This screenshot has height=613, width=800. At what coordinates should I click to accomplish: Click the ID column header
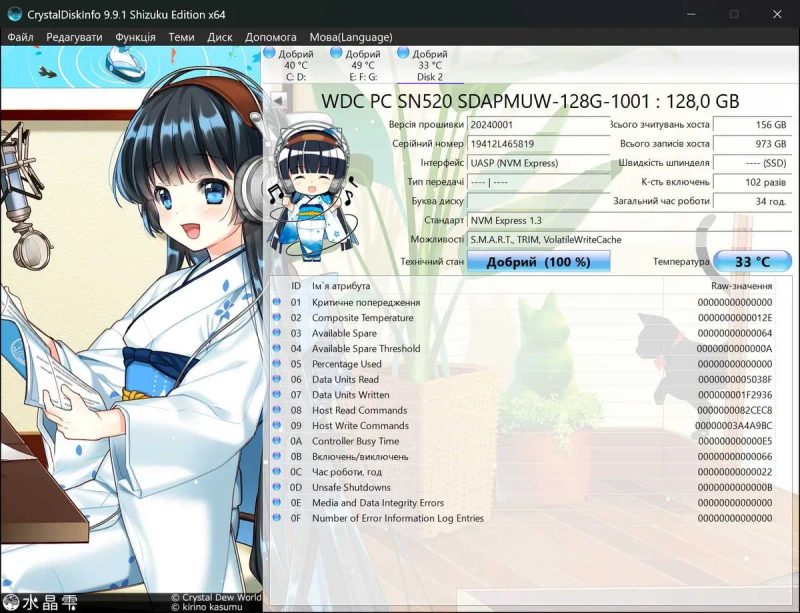pyautogui.click(x=296, y=286)
